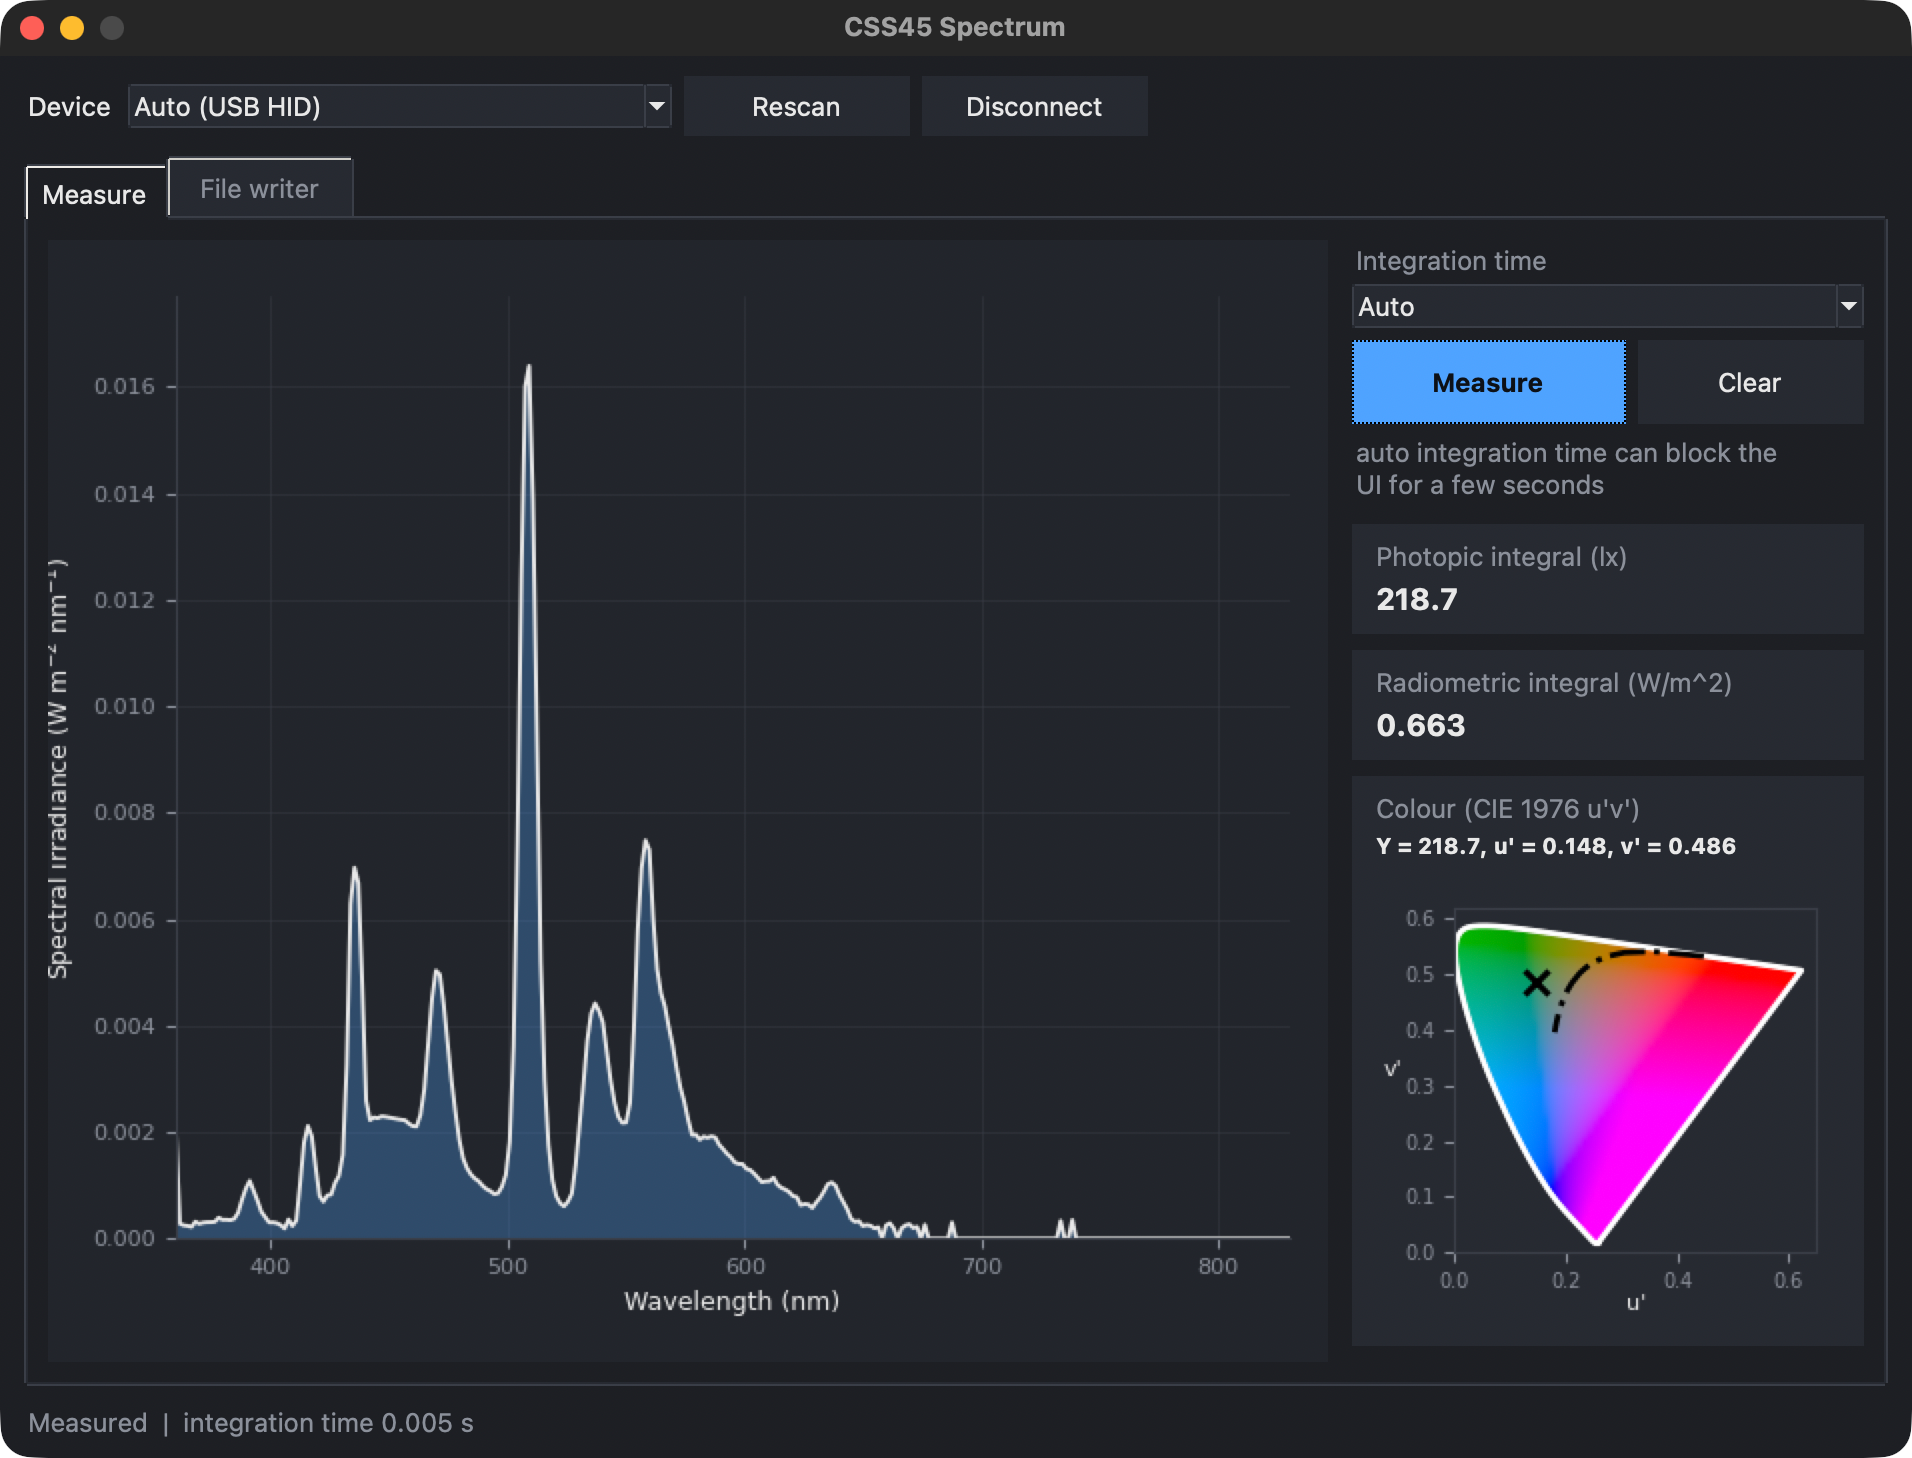The height and width of the screenshot is (1458, 1912).
Task: Click the Rescan button
Action: 796,106
